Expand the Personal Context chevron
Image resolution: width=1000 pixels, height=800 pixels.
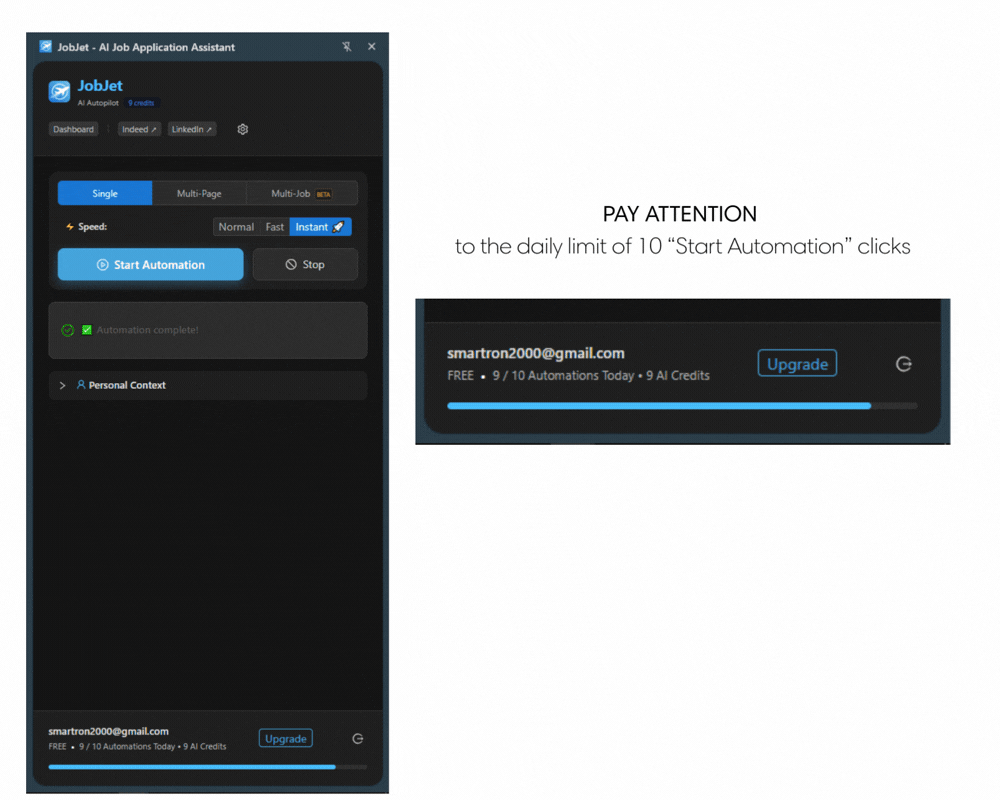point(62,385)
